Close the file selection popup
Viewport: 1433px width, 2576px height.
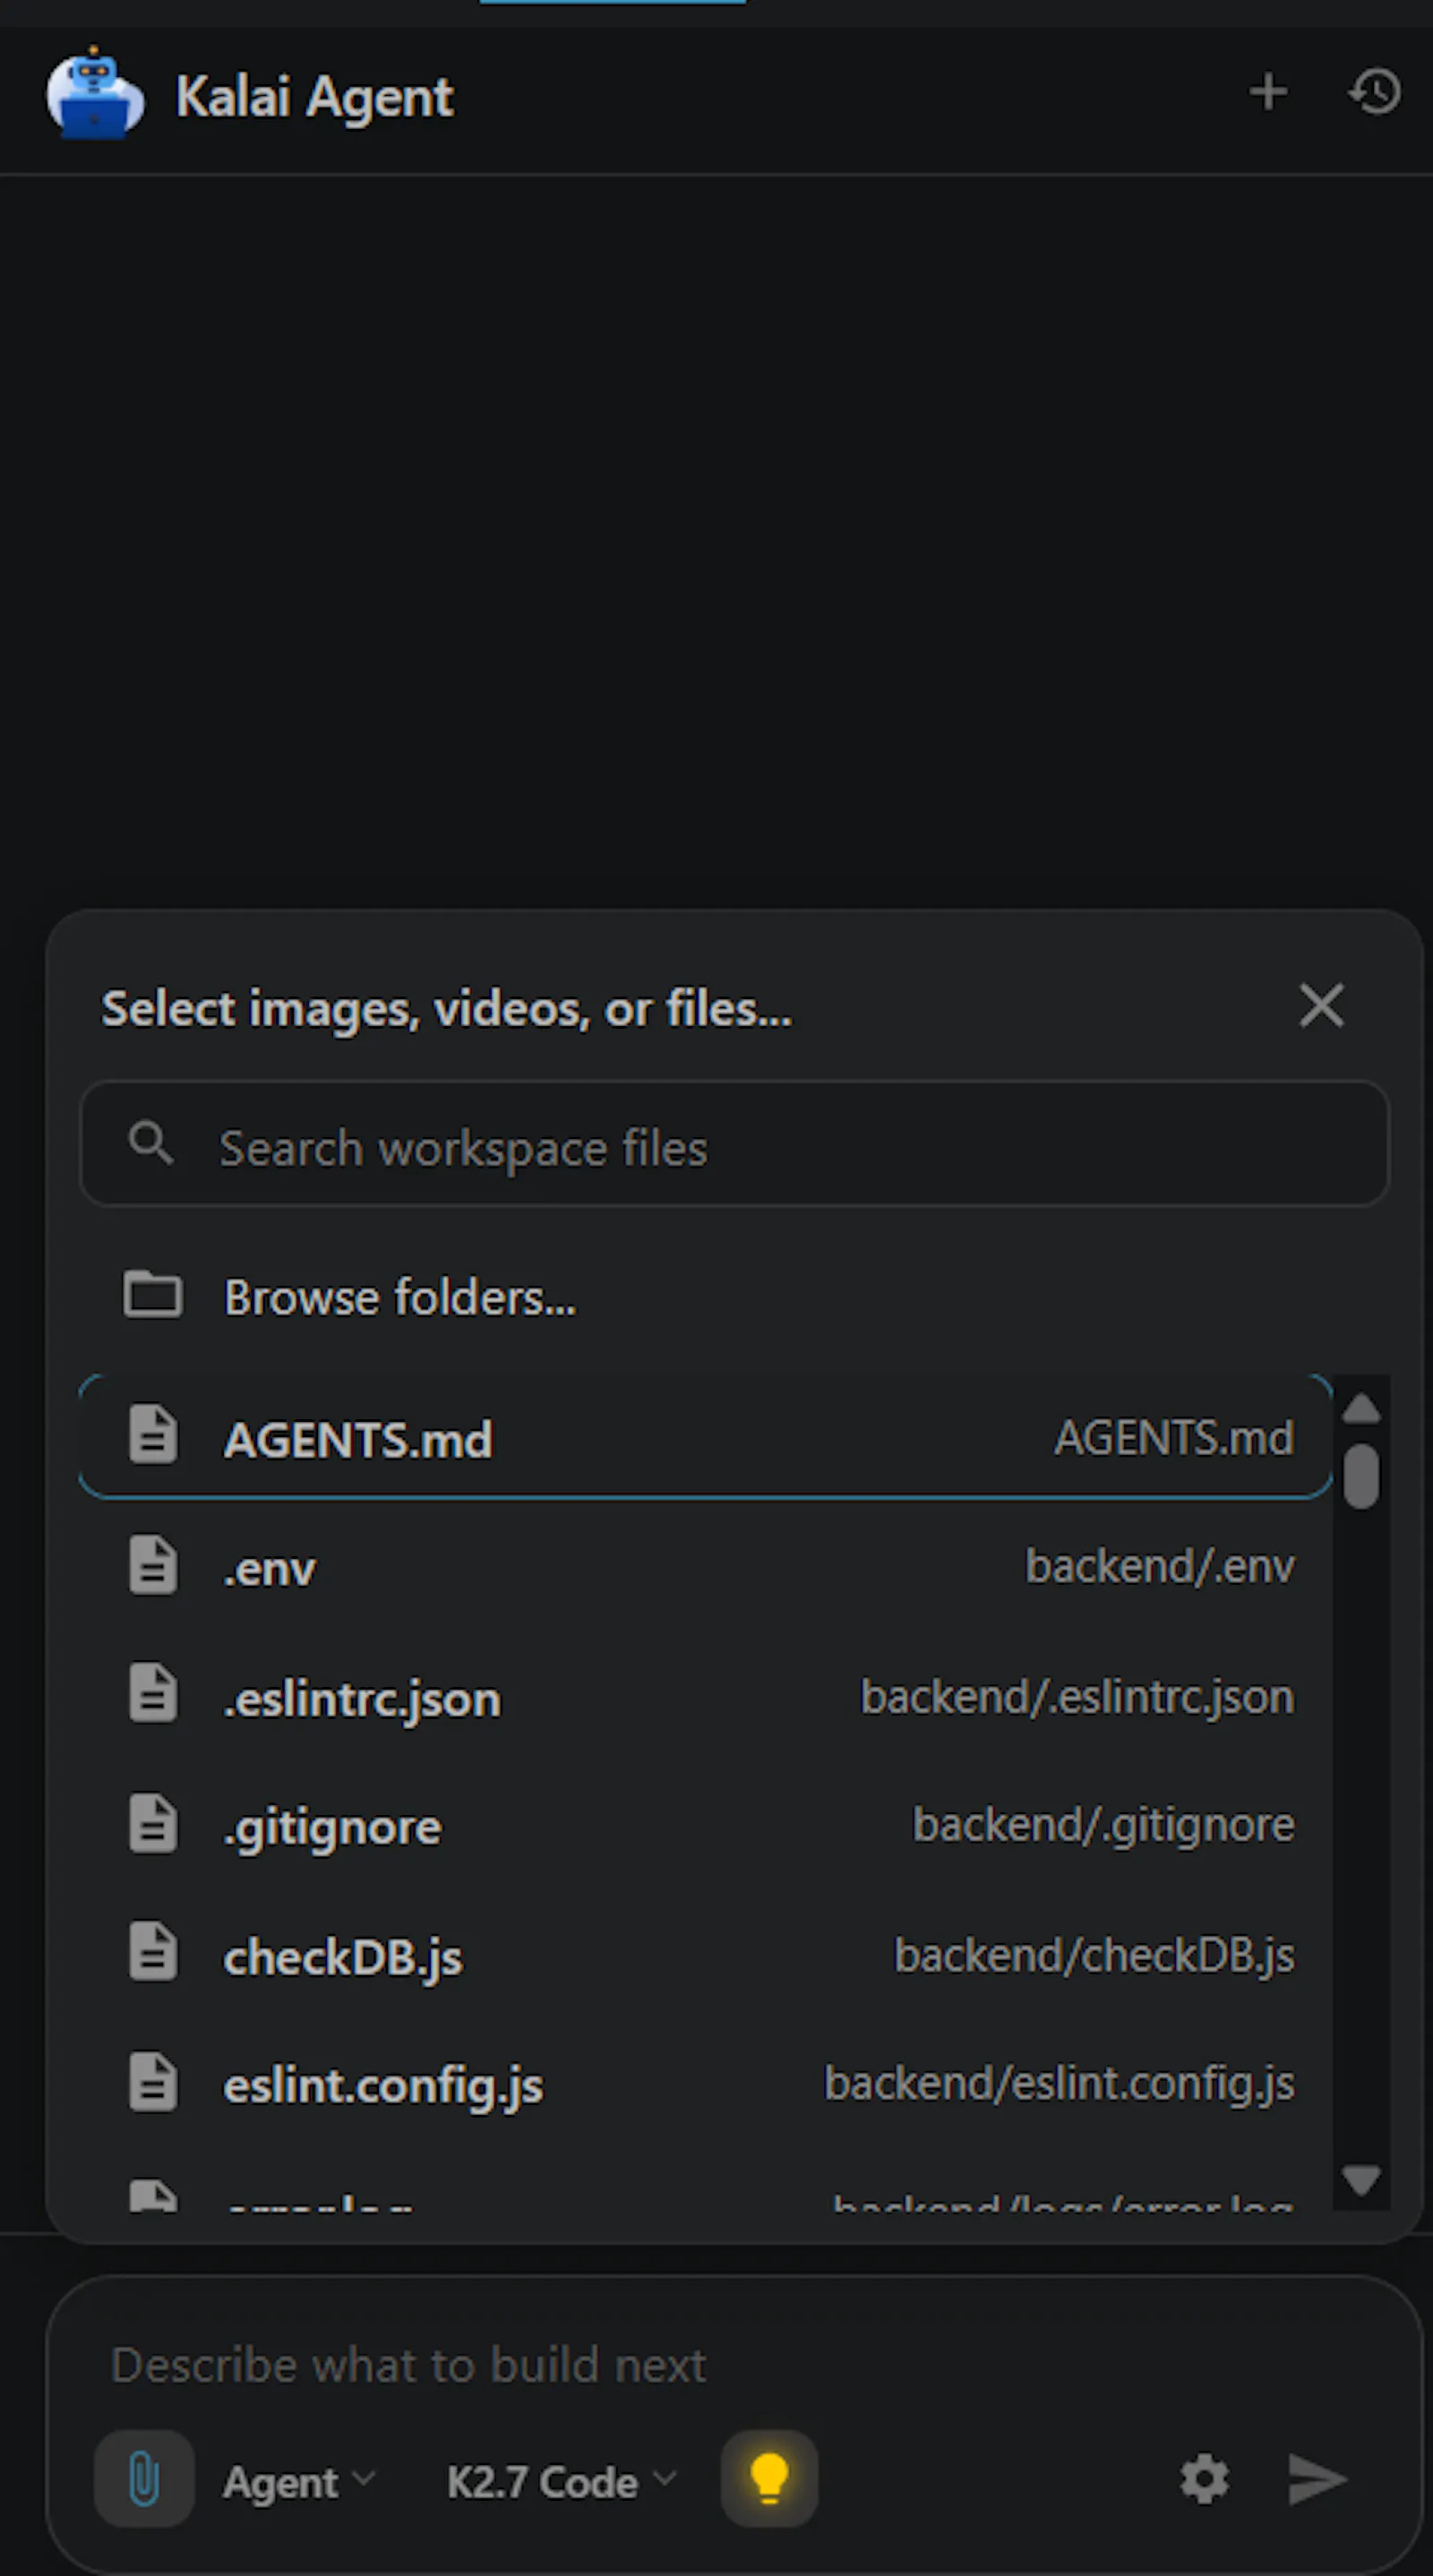click(1321, 1005)
